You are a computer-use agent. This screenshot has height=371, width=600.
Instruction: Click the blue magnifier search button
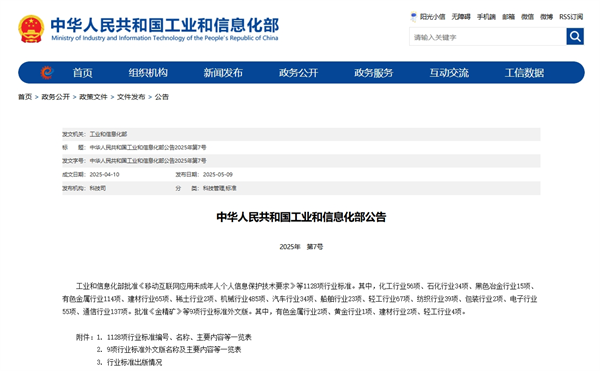[x=575, y=37]
